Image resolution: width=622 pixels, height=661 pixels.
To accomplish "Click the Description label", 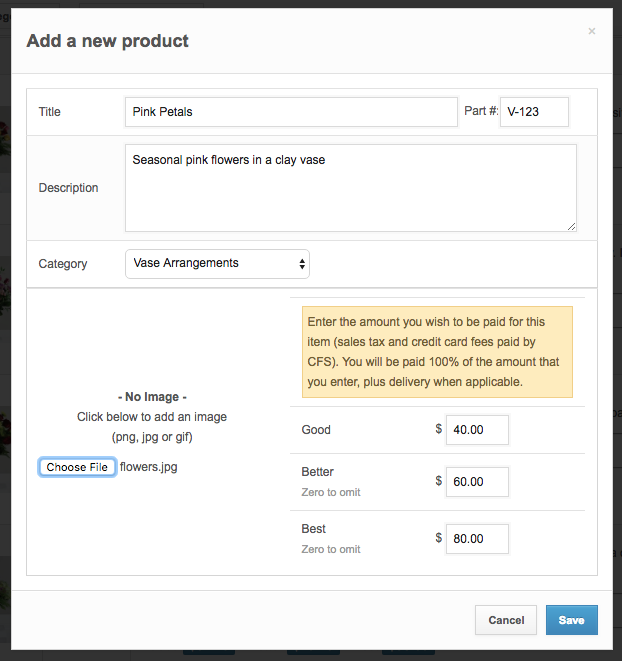I will (x=68, y=188).
